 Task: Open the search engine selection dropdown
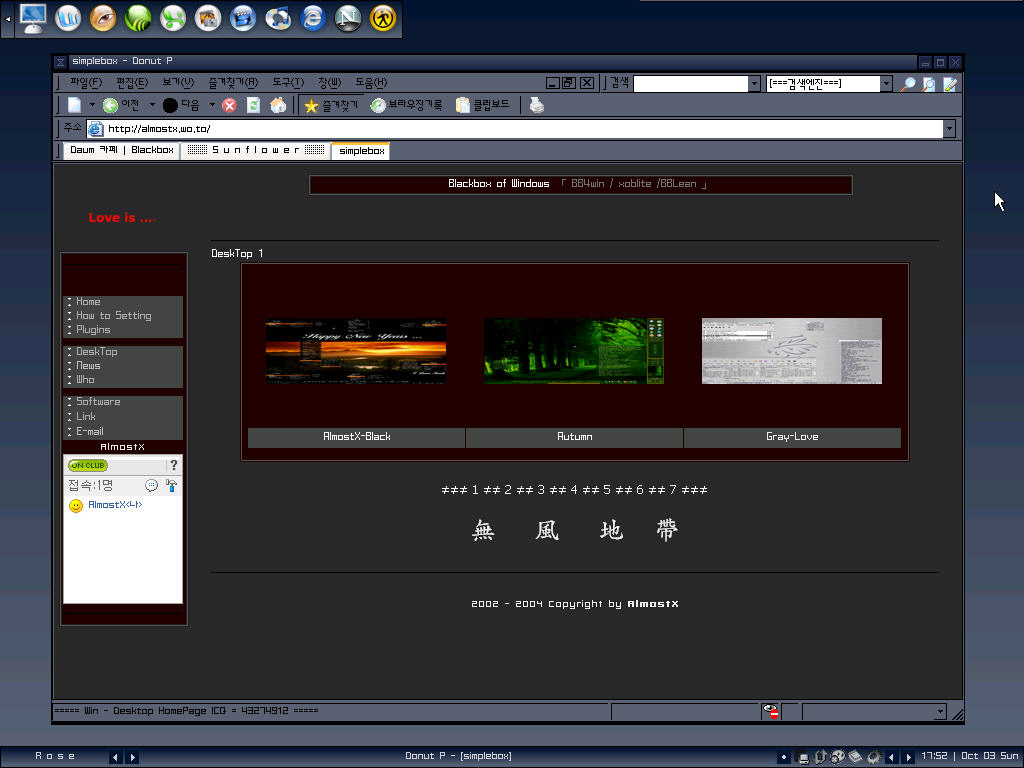[x=886, y=84]
